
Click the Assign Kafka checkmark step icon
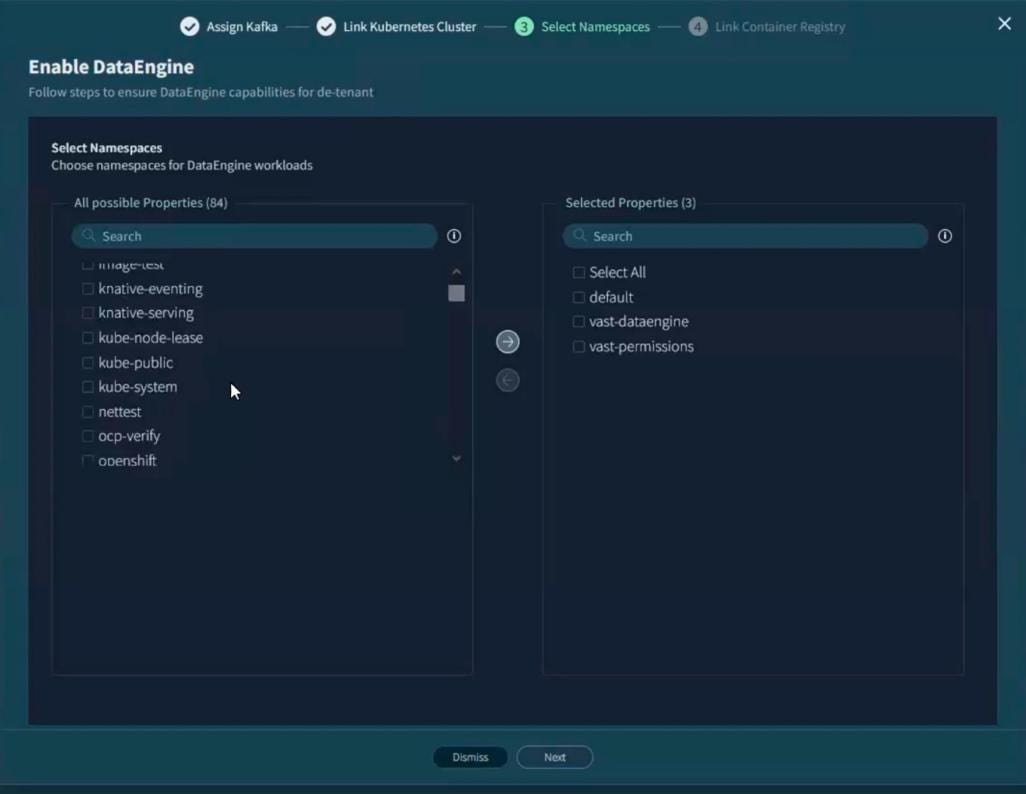[x=190, y=27]
